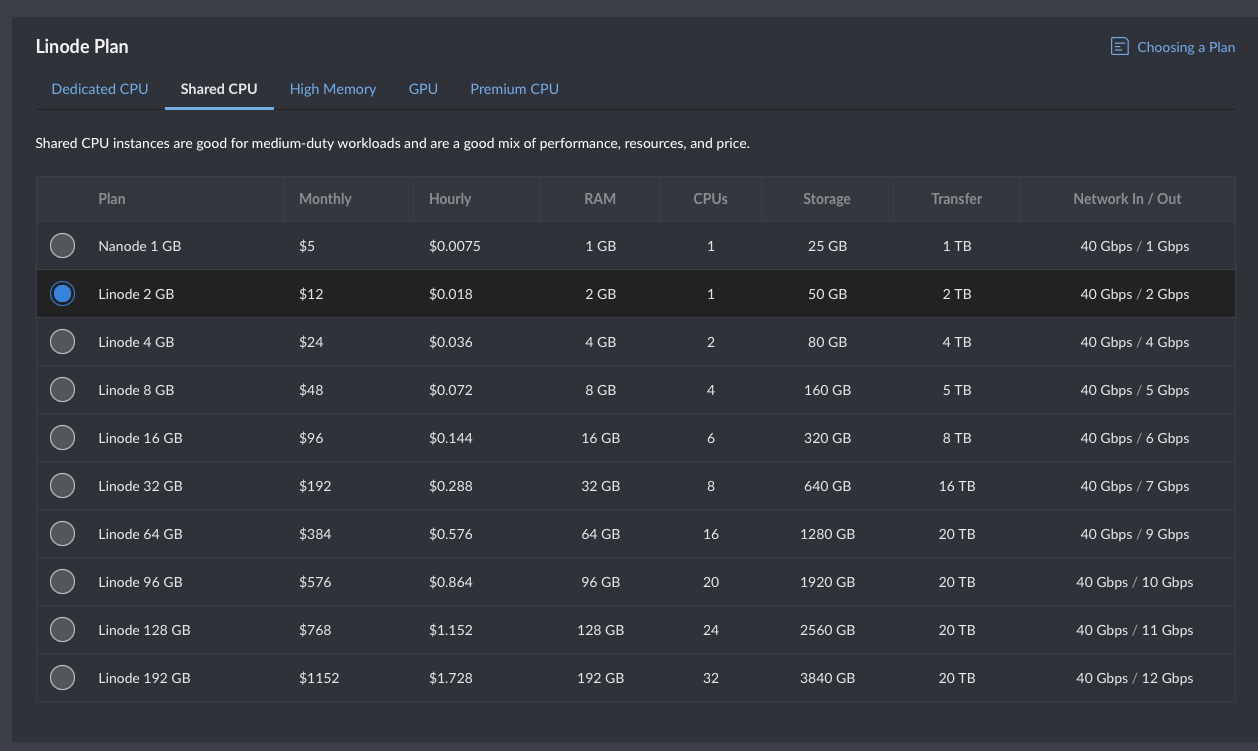Click the 40 Gbps / 9 Gbps network value

coord(1135,534)
